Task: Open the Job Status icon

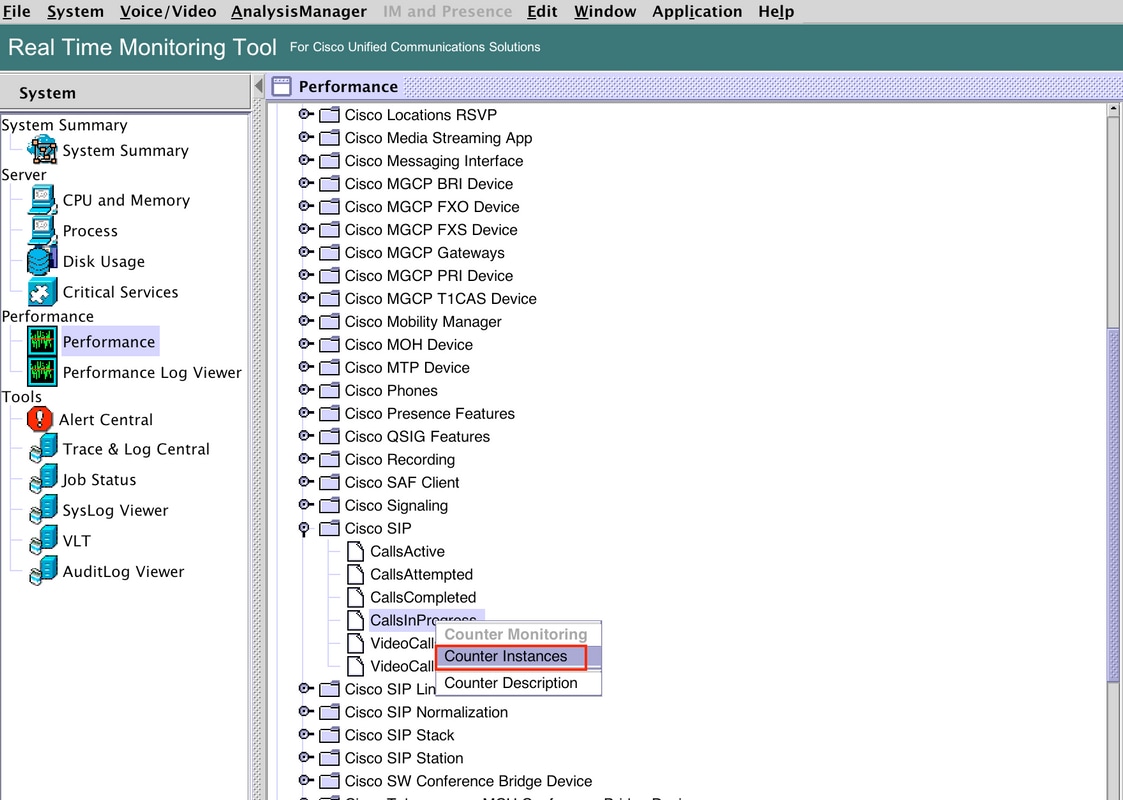Action: 43,479
